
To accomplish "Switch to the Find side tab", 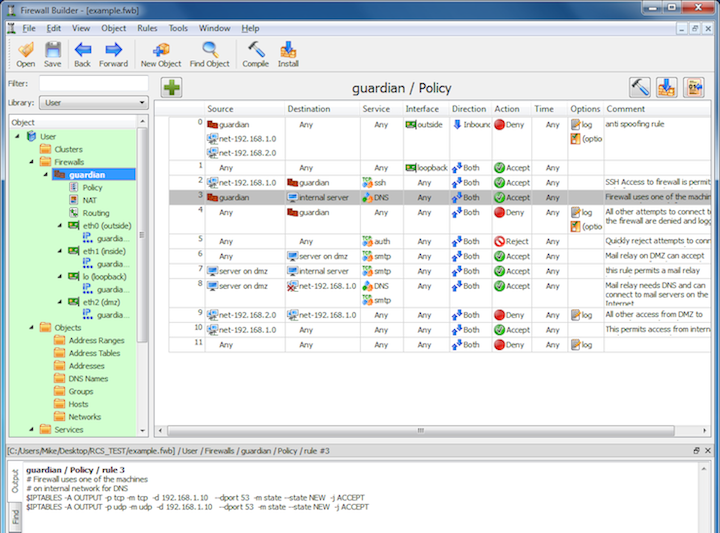I will click(15, 517).
